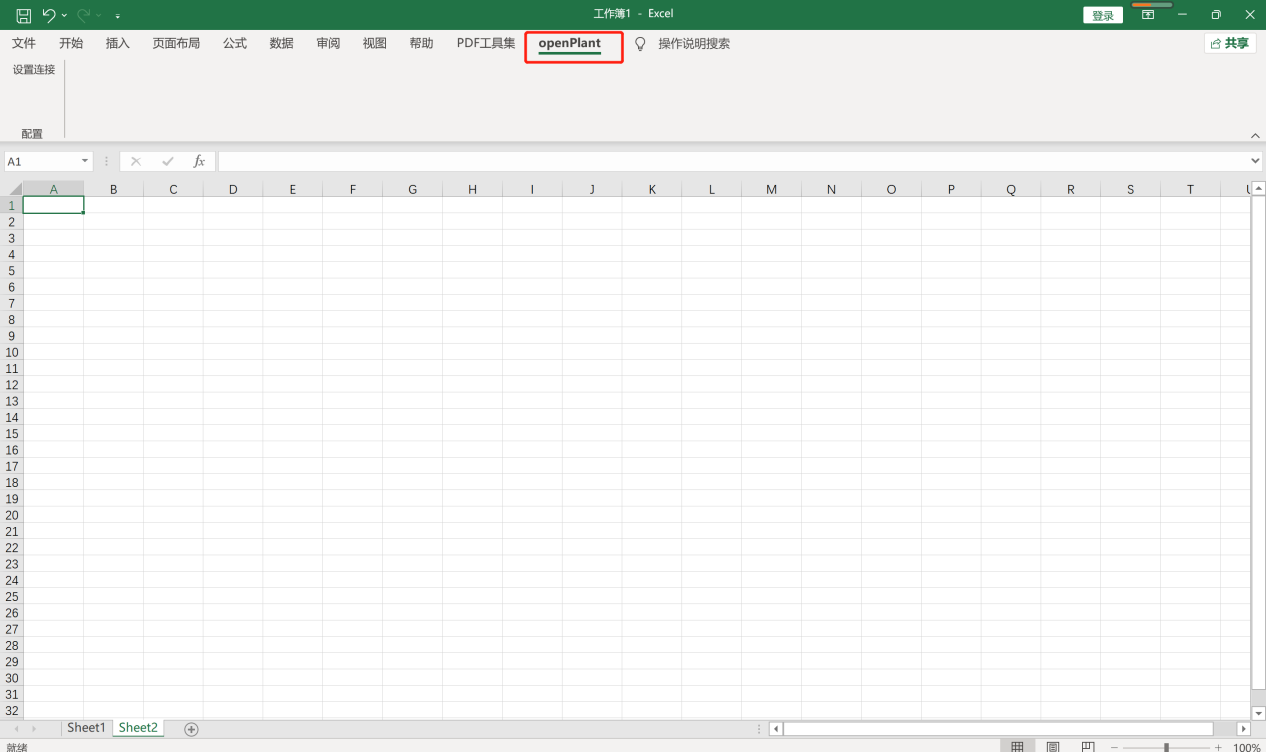Screen dimensions: 1266x752
Task: Click the lightbulb search icon
Action: (640, 44)
